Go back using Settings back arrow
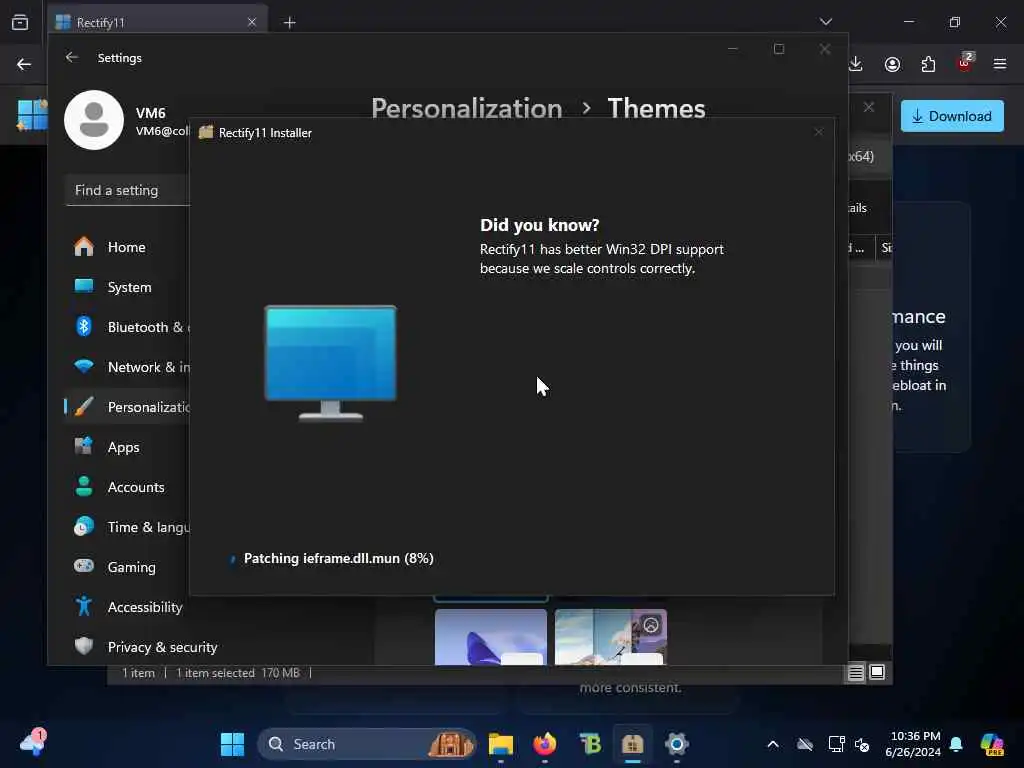This screenshot has height=768, width=1024. point(72,57)
